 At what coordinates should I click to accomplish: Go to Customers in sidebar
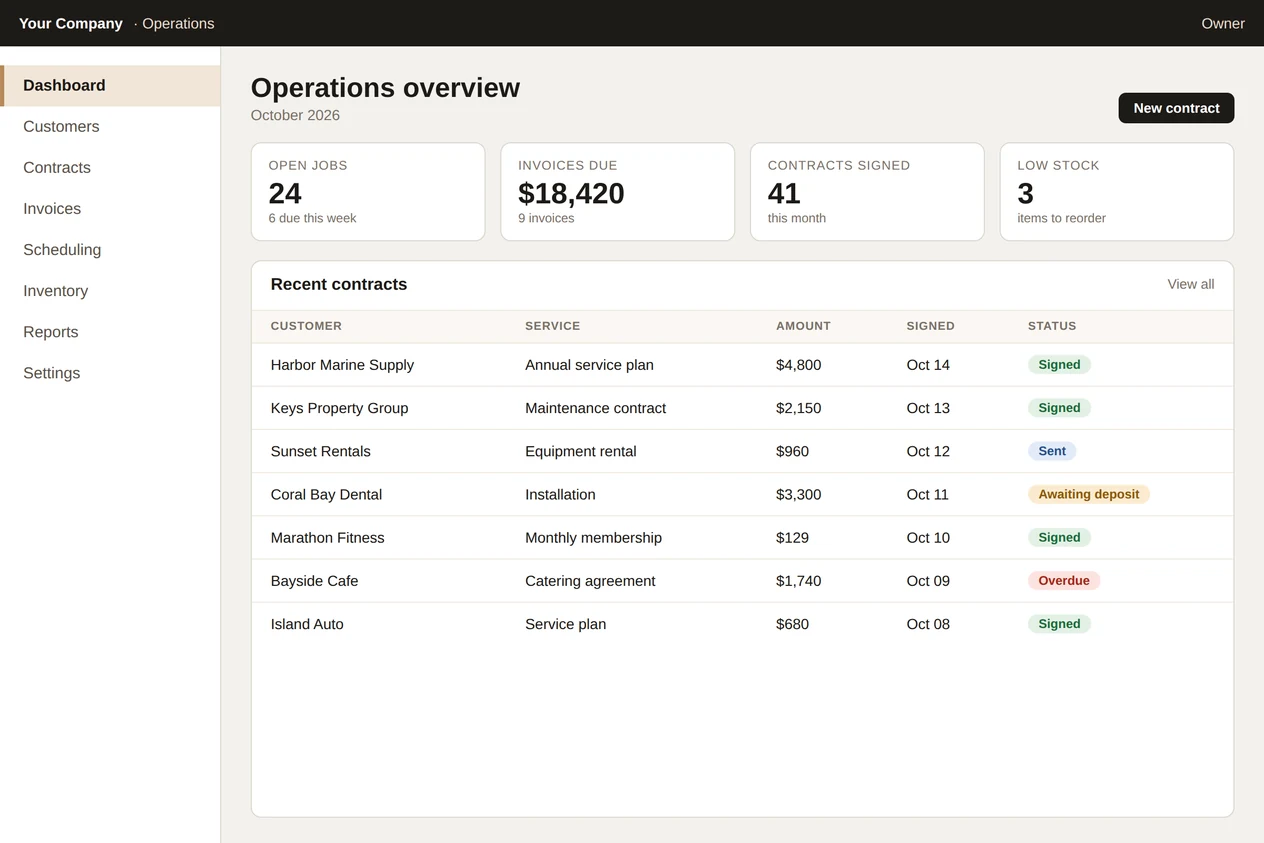pos(110,127)
